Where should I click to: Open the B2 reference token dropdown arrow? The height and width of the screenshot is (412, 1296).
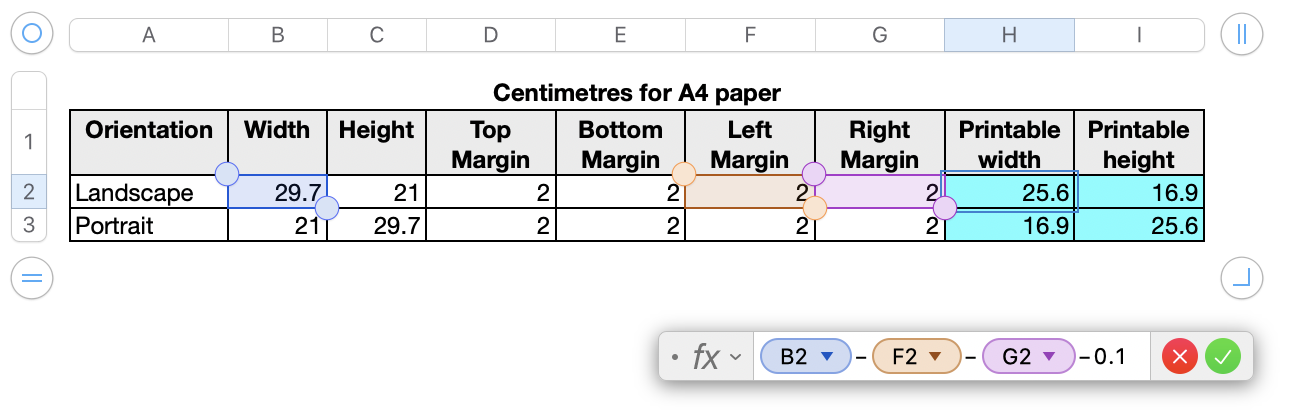pyautogui.click(x=827, y=356)
